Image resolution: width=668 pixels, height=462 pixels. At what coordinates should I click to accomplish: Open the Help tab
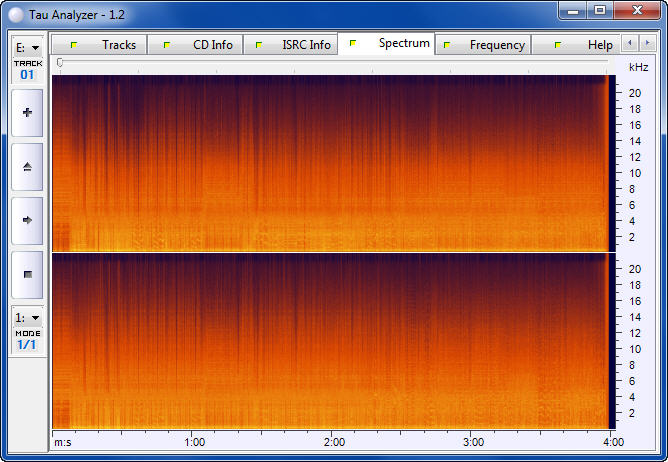tap(587, 45)
